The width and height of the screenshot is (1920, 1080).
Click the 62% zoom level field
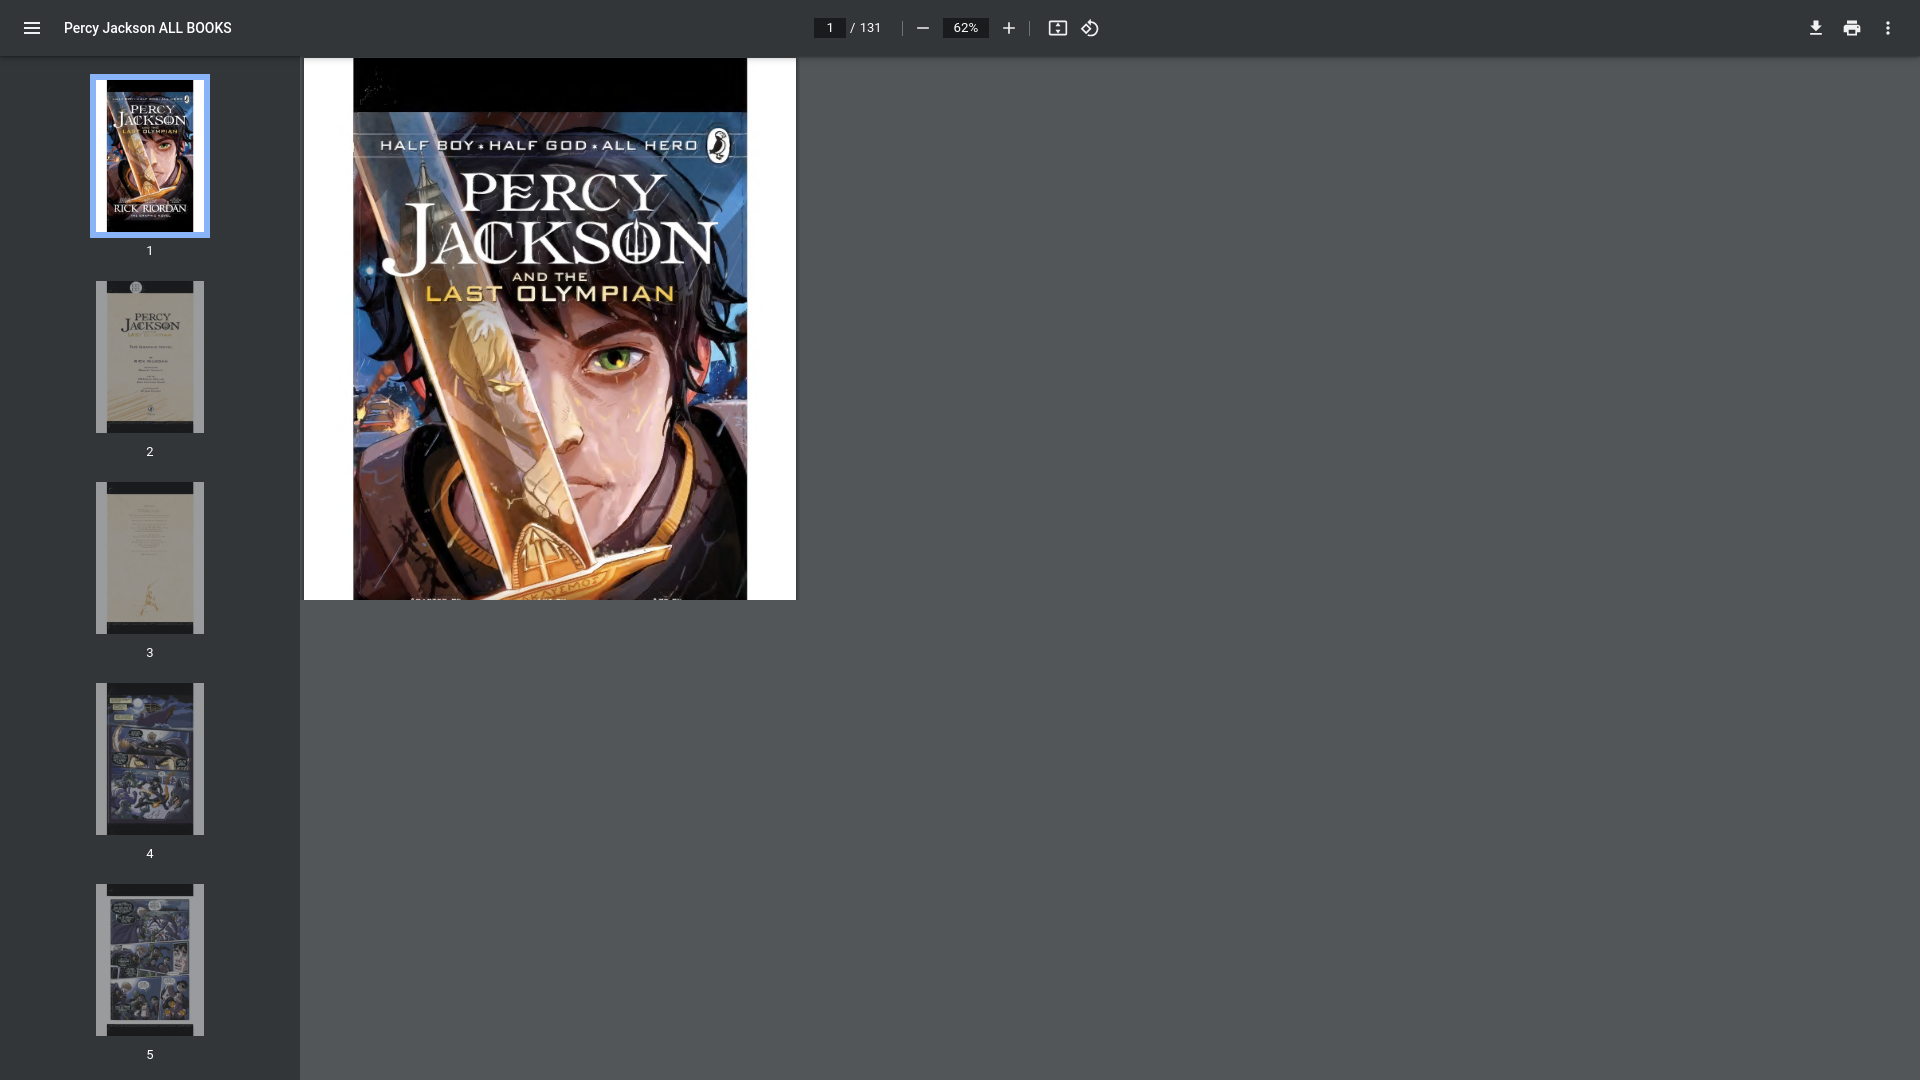[x=966, y=28]
